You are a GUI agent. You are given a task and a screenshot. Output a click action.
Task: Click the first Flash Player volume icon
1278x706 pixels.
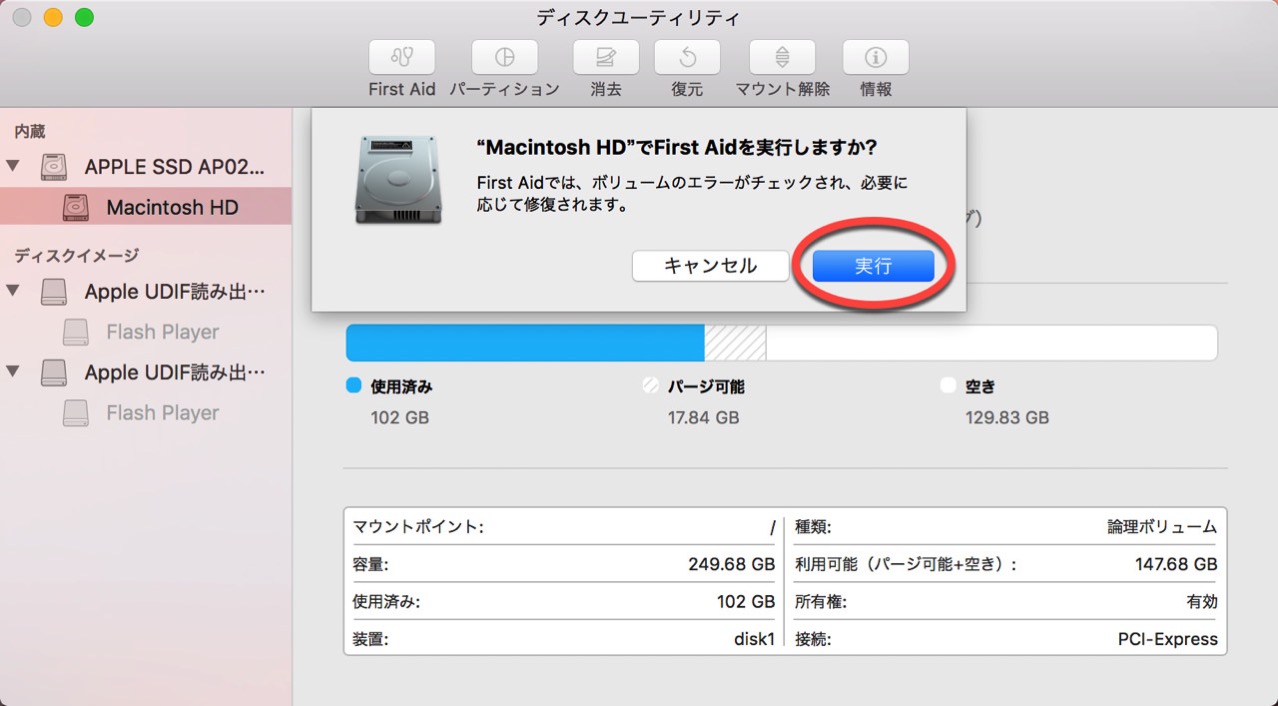tap(76, 332)
